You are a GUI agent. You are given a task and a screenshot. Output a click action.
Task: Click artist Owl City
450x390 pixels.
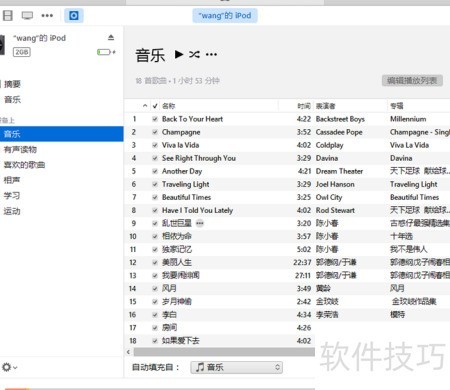click(x=329, y=197)
